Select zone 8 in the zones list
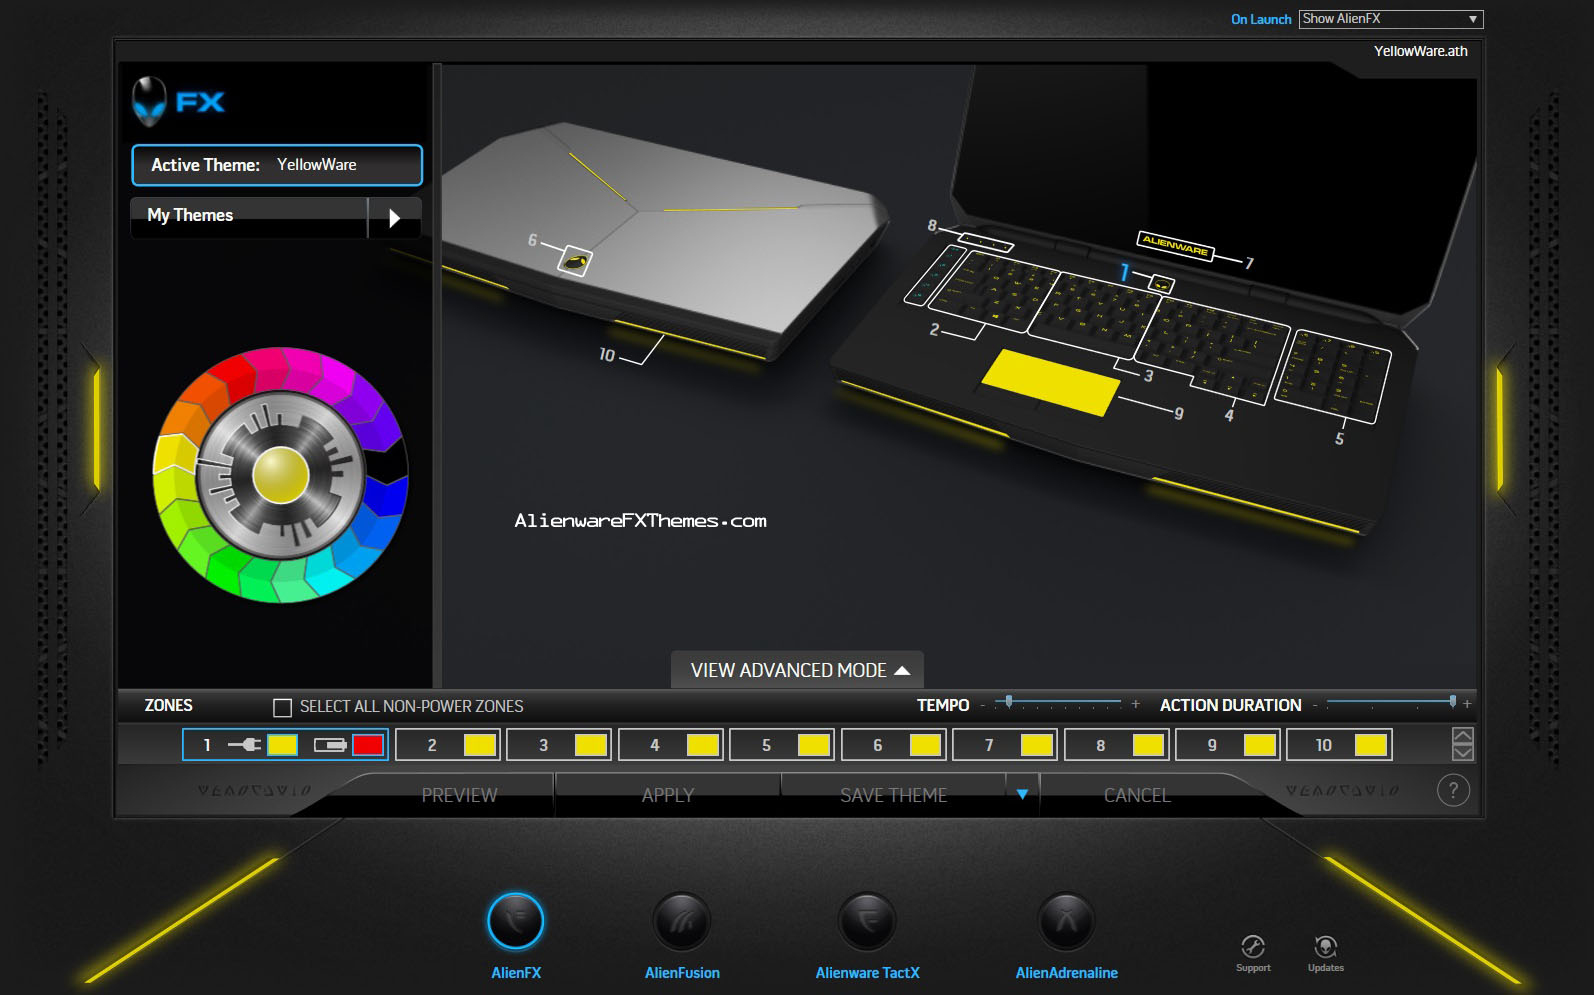The image size is (1594, 995). [x=1117, y=745]
